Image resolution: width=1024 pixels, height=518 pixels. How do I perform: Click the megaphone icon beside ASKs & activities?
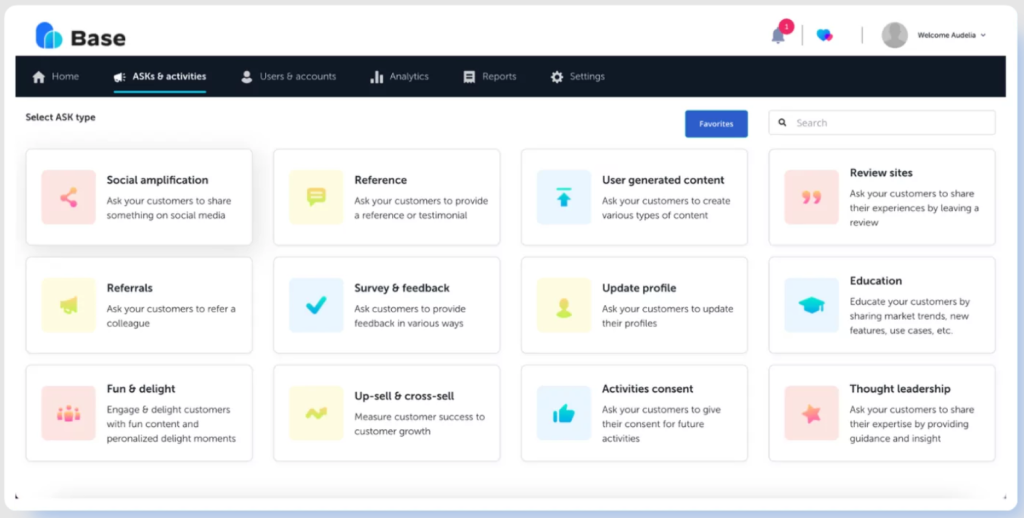pyautogui.click(x=120, y=77)
